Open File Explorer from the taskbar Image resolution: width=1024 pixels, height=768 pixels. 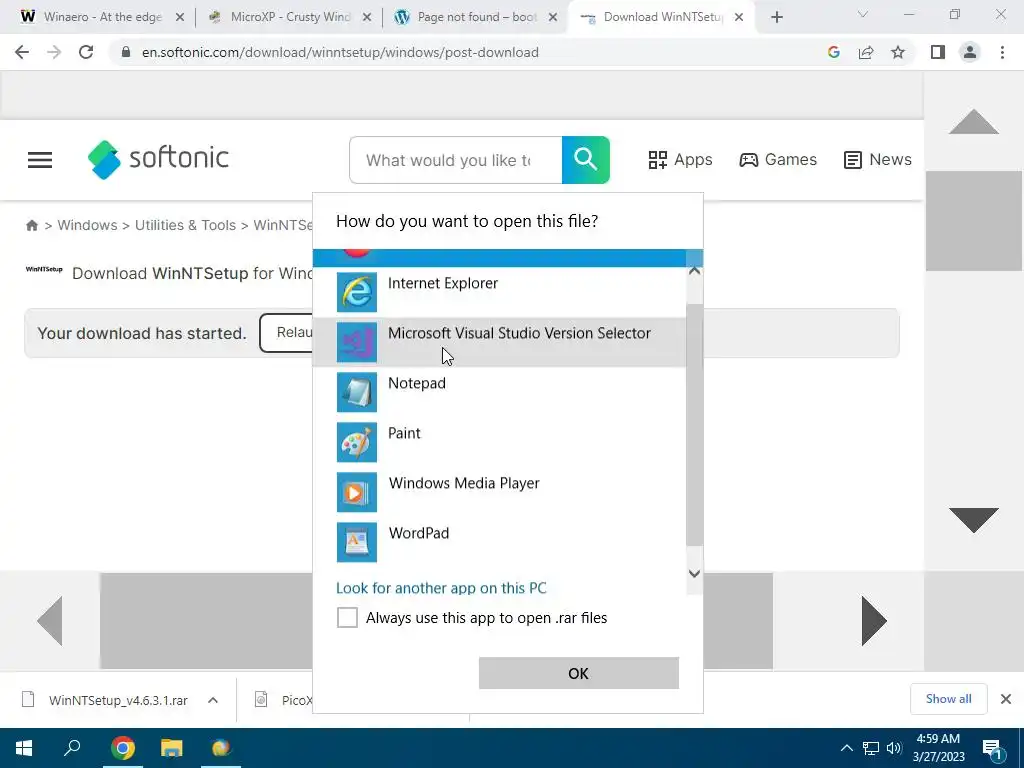(172, 748)
